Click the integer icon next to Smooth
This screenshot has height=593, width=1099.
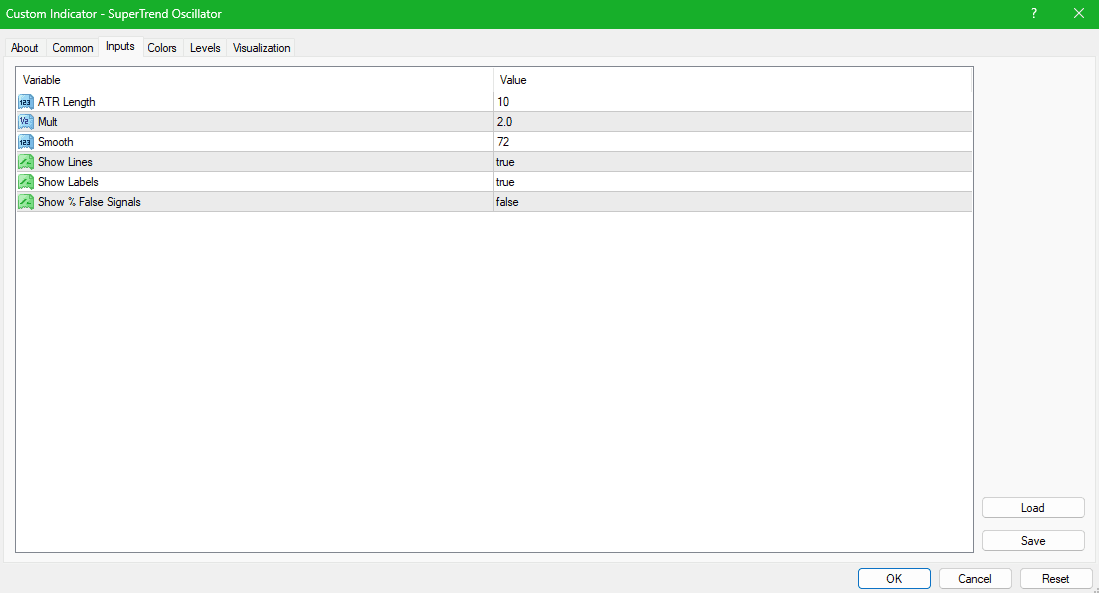(25, 141)
